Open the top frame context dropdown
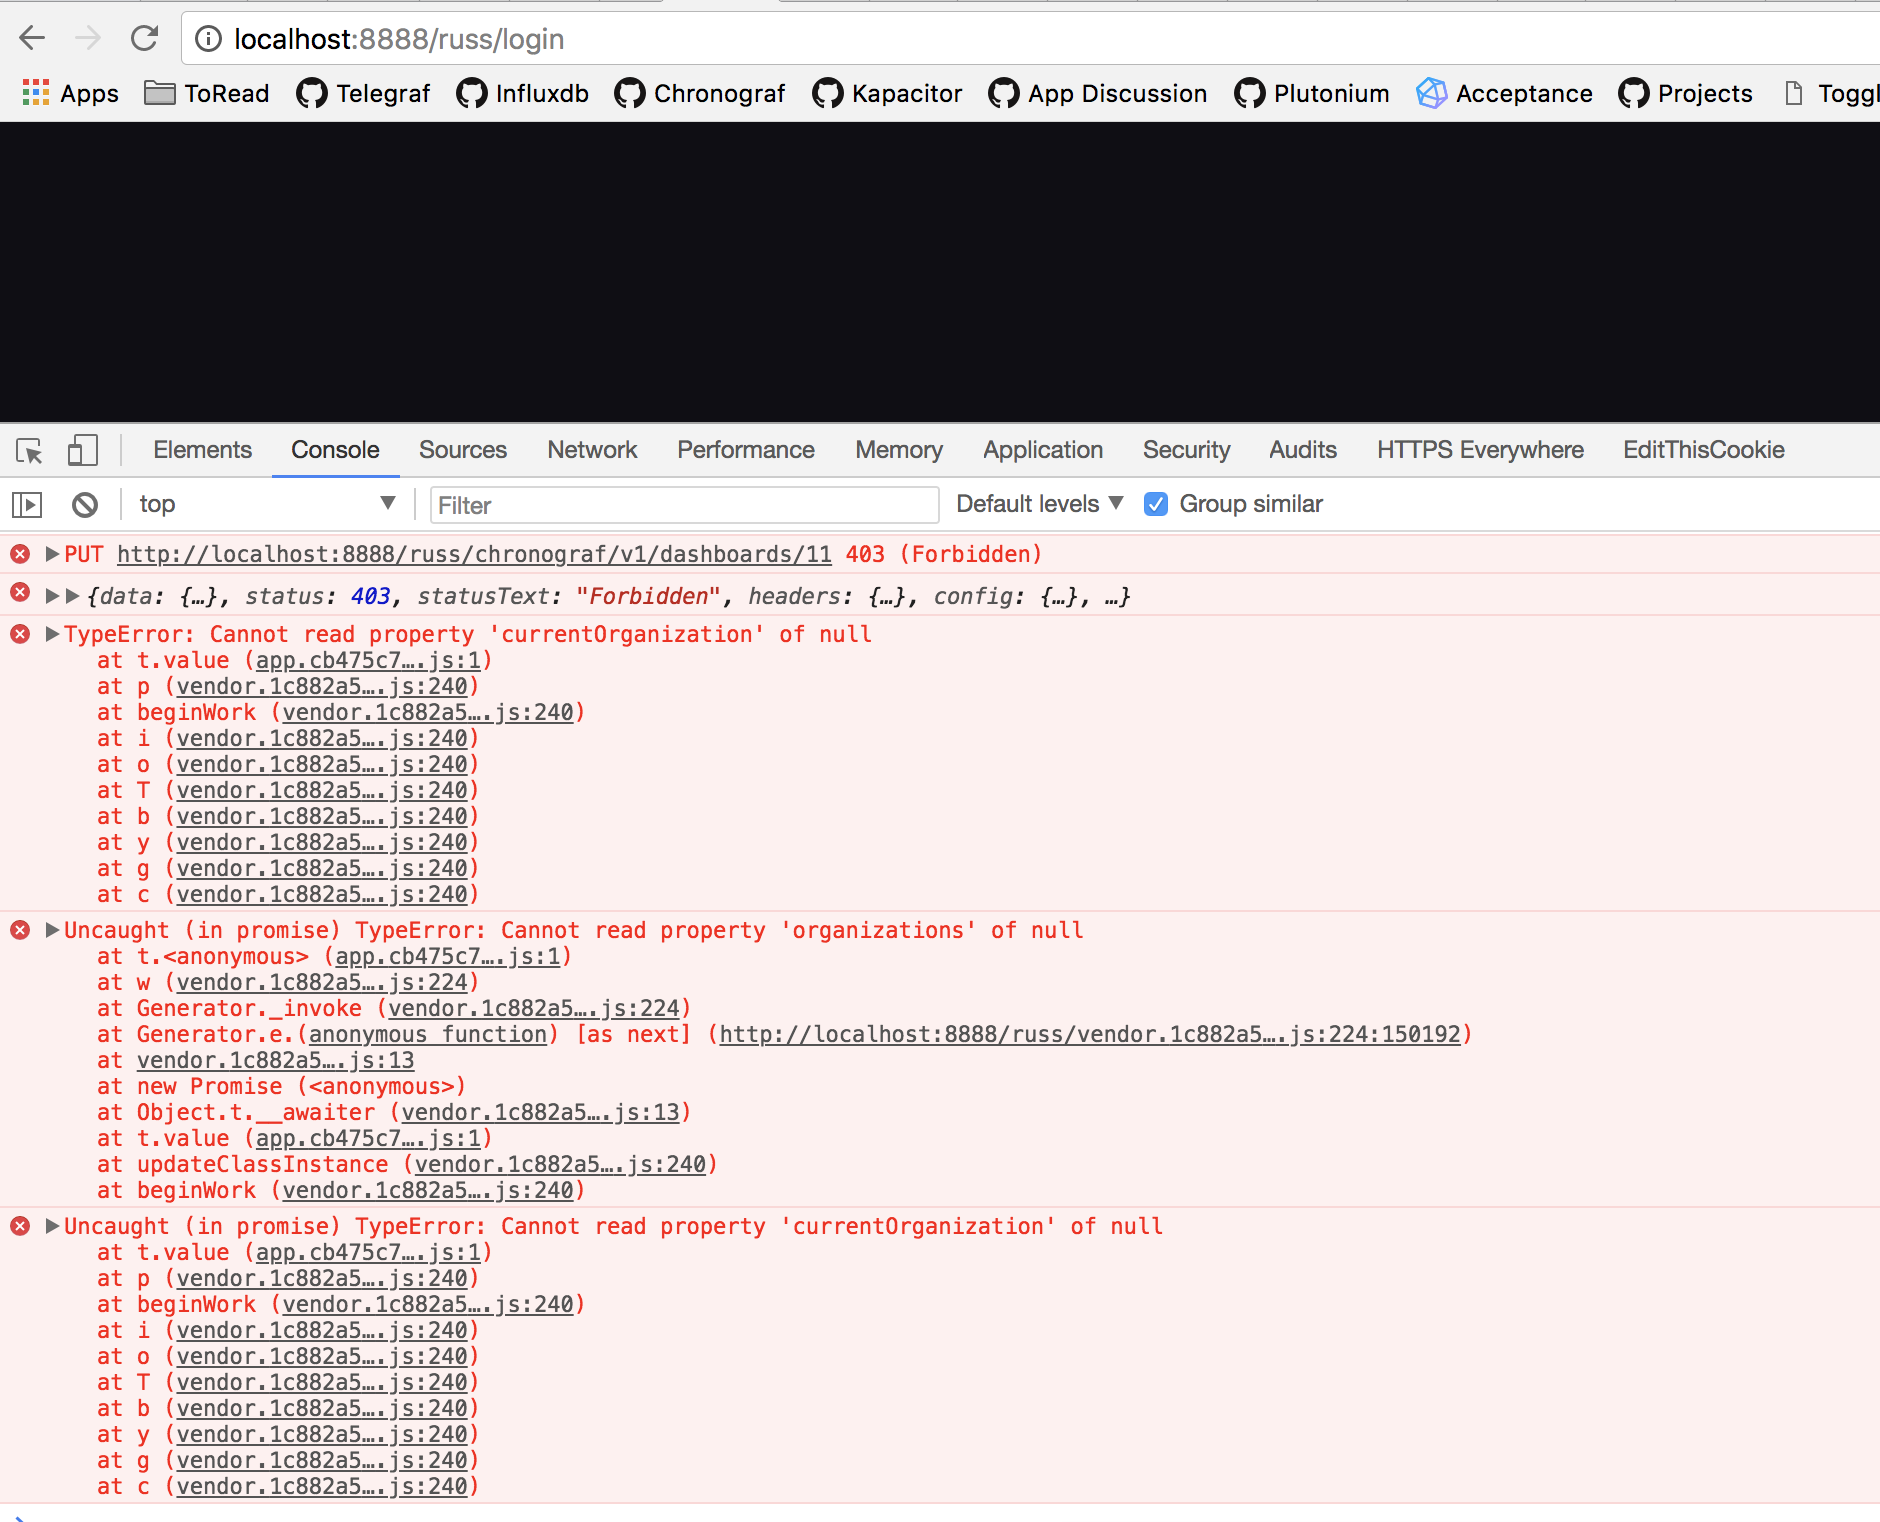This screenshot has height=1522, width=1880. (x=265, y=504)
